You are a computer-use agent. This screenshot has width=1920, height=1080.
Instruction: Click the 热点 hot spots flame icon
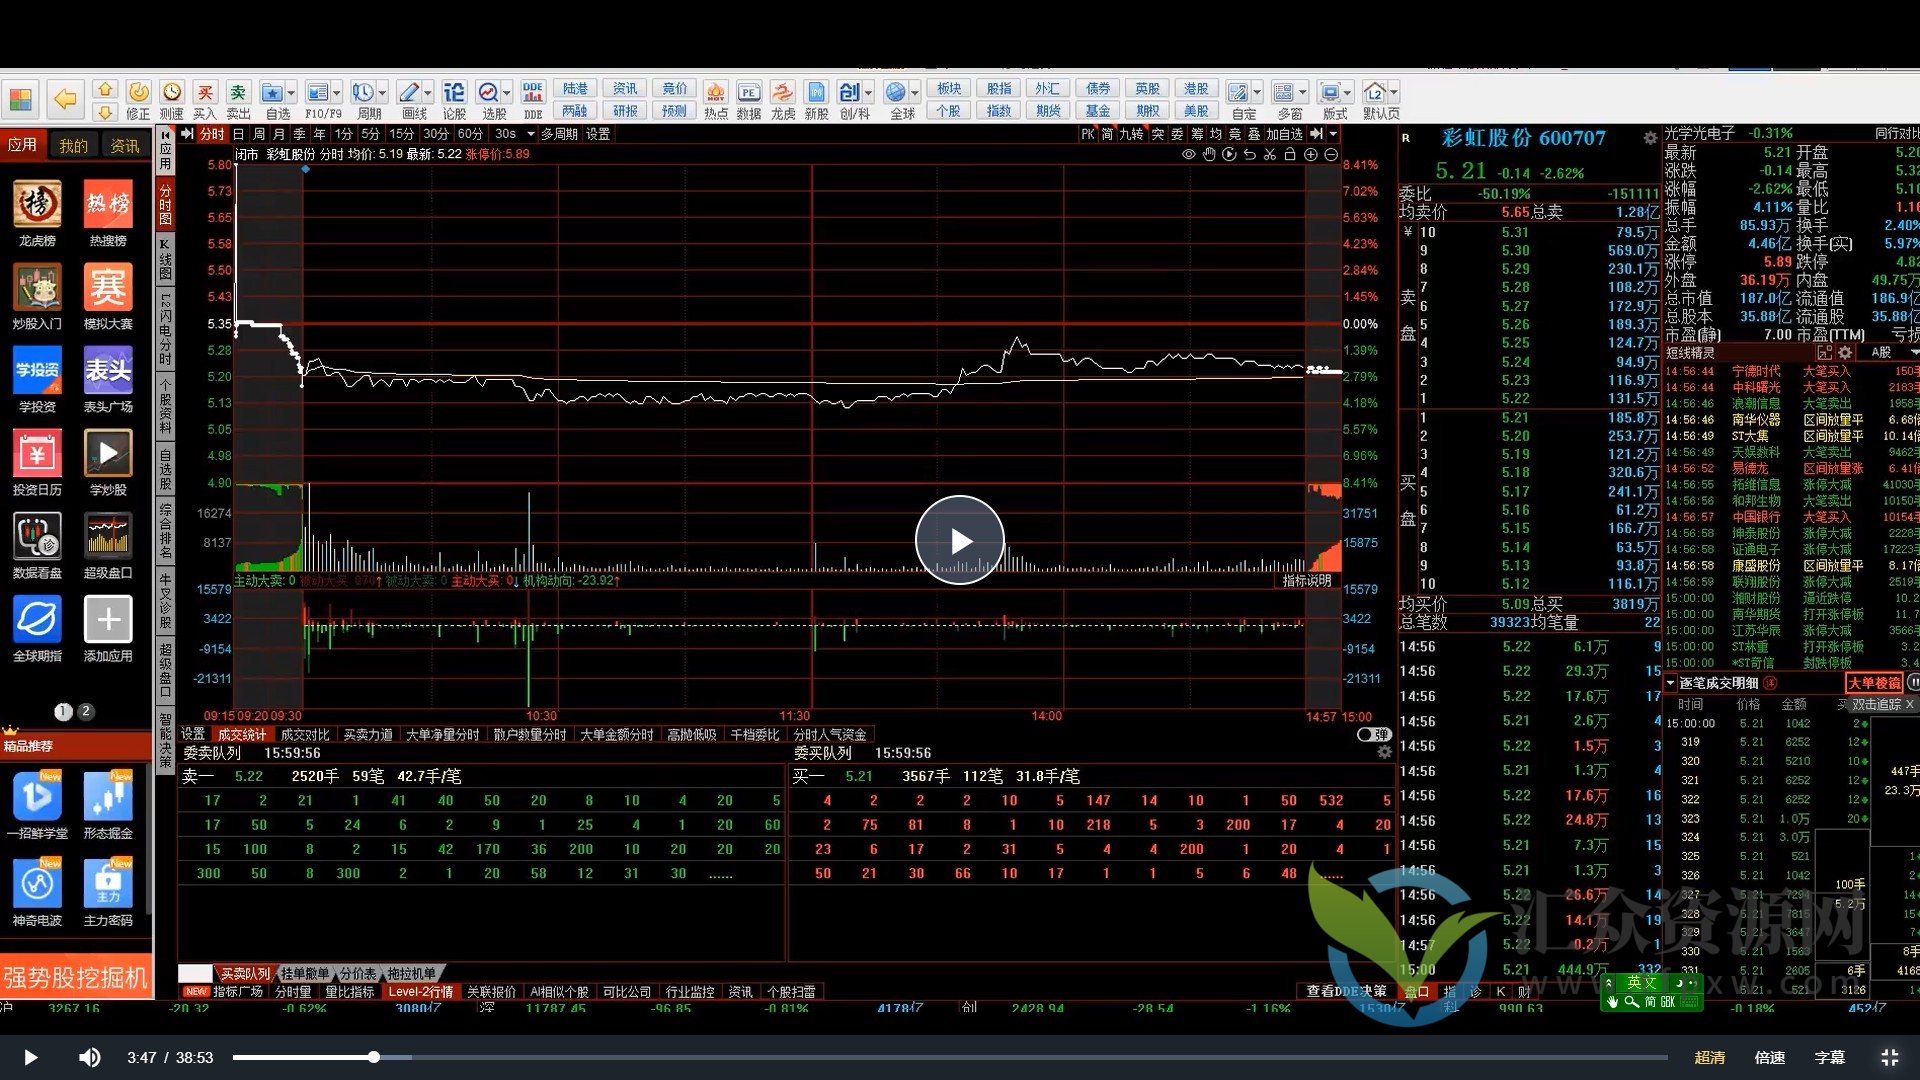pyautogui.click(x=715, y=93)
